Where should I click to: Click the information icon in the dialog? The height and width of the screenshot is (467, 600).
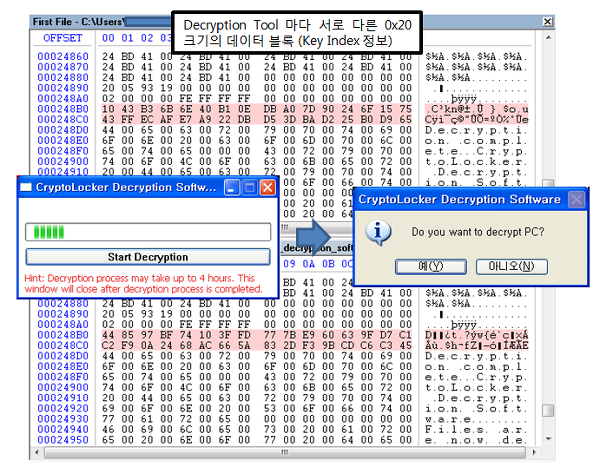378,232
